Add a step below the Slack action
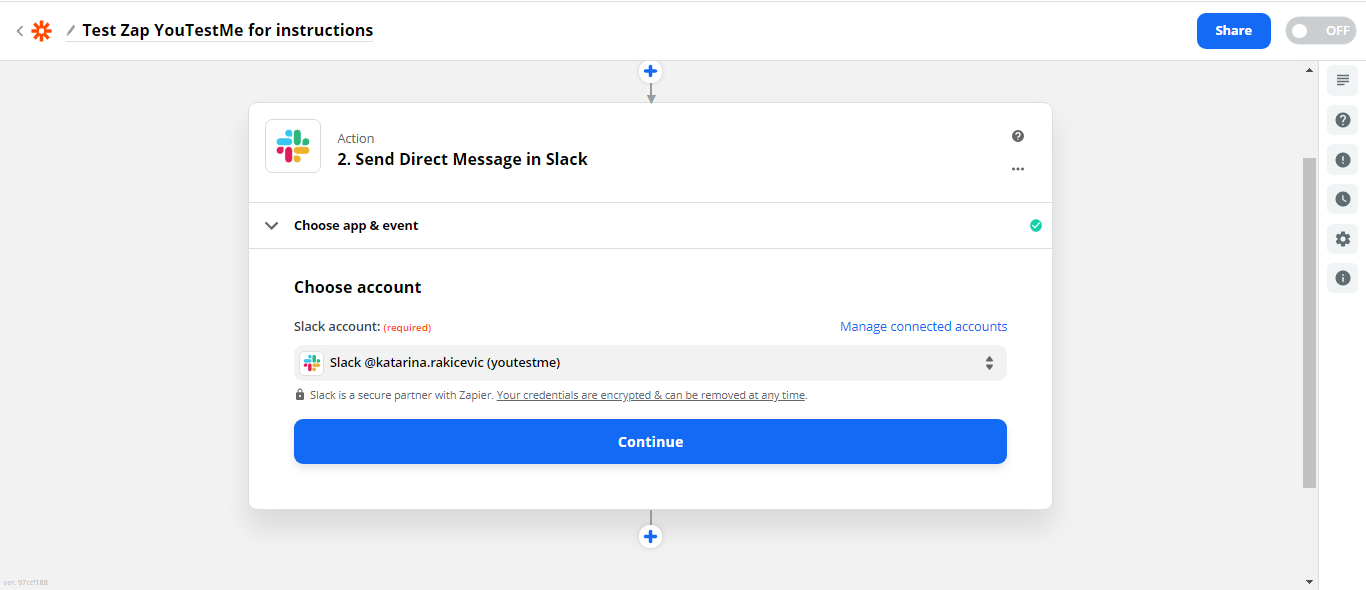 (x=651, y=537)
